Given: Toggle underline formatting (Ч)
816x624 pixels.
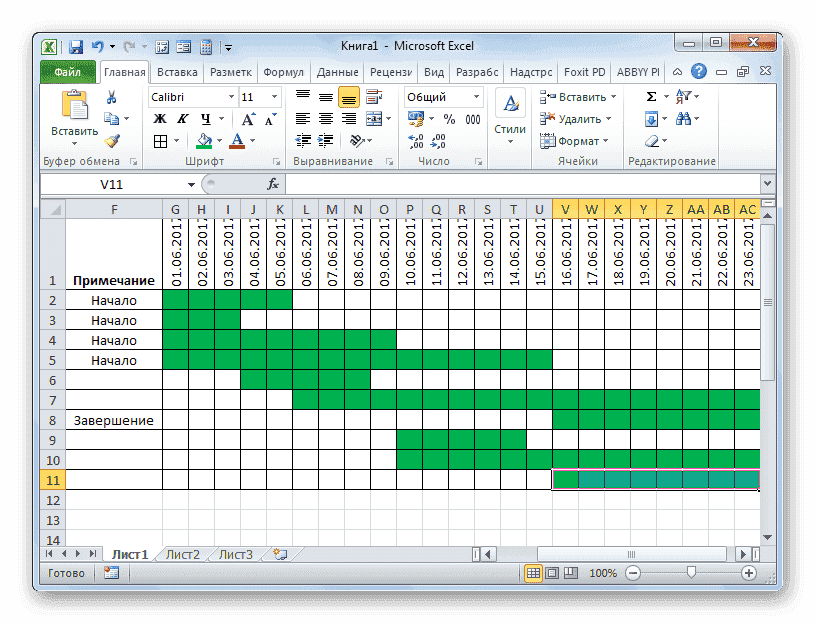Looking at the screenshot, I should [206, 119].
